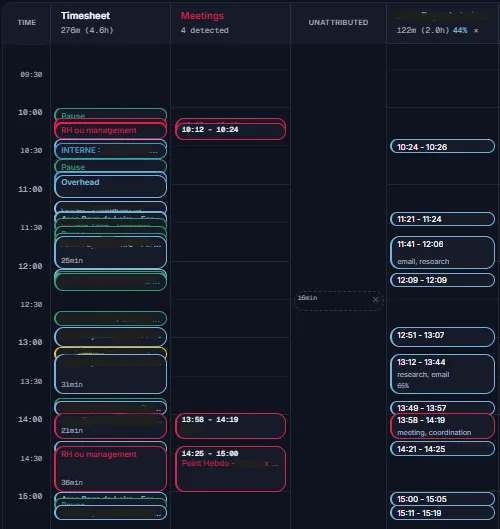Open the 13:12 - 13:44 research, email activity

442,374
